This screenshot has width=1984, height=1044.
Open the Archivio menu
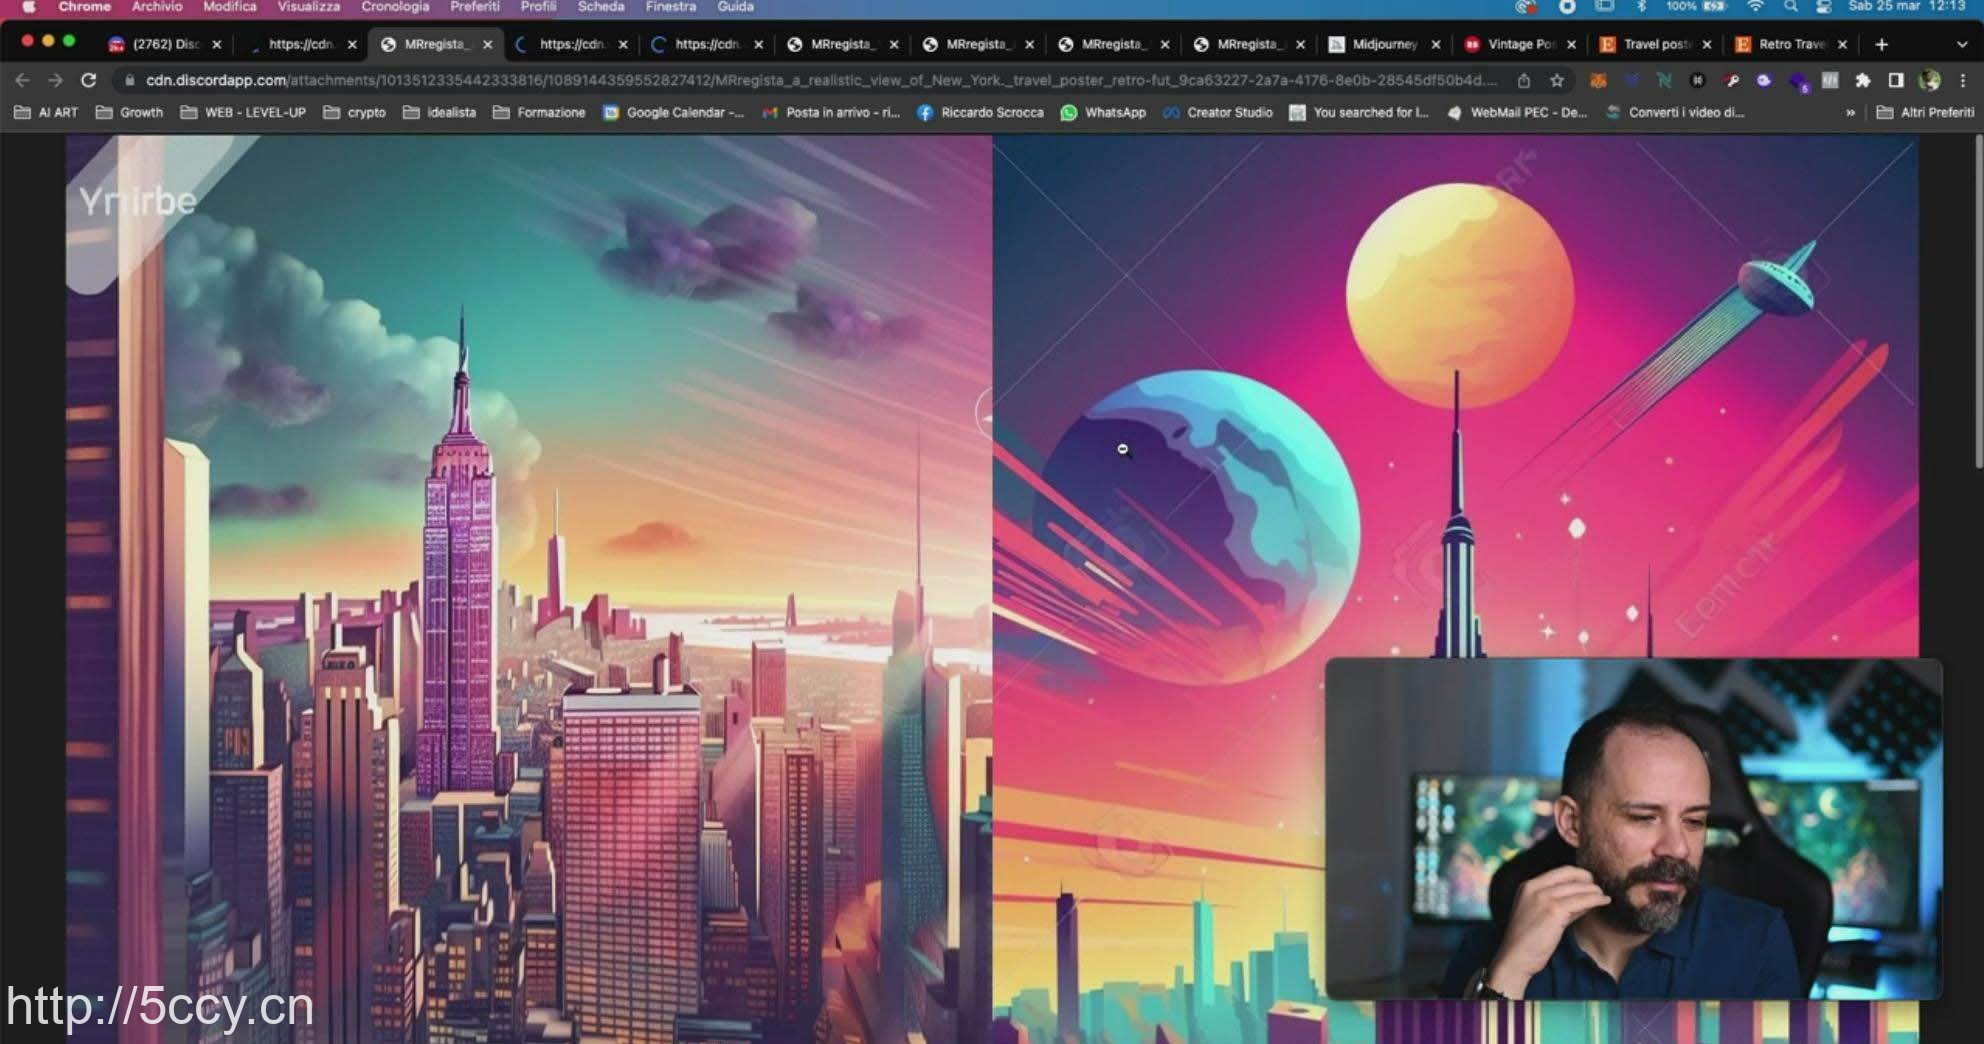point(157,7)
